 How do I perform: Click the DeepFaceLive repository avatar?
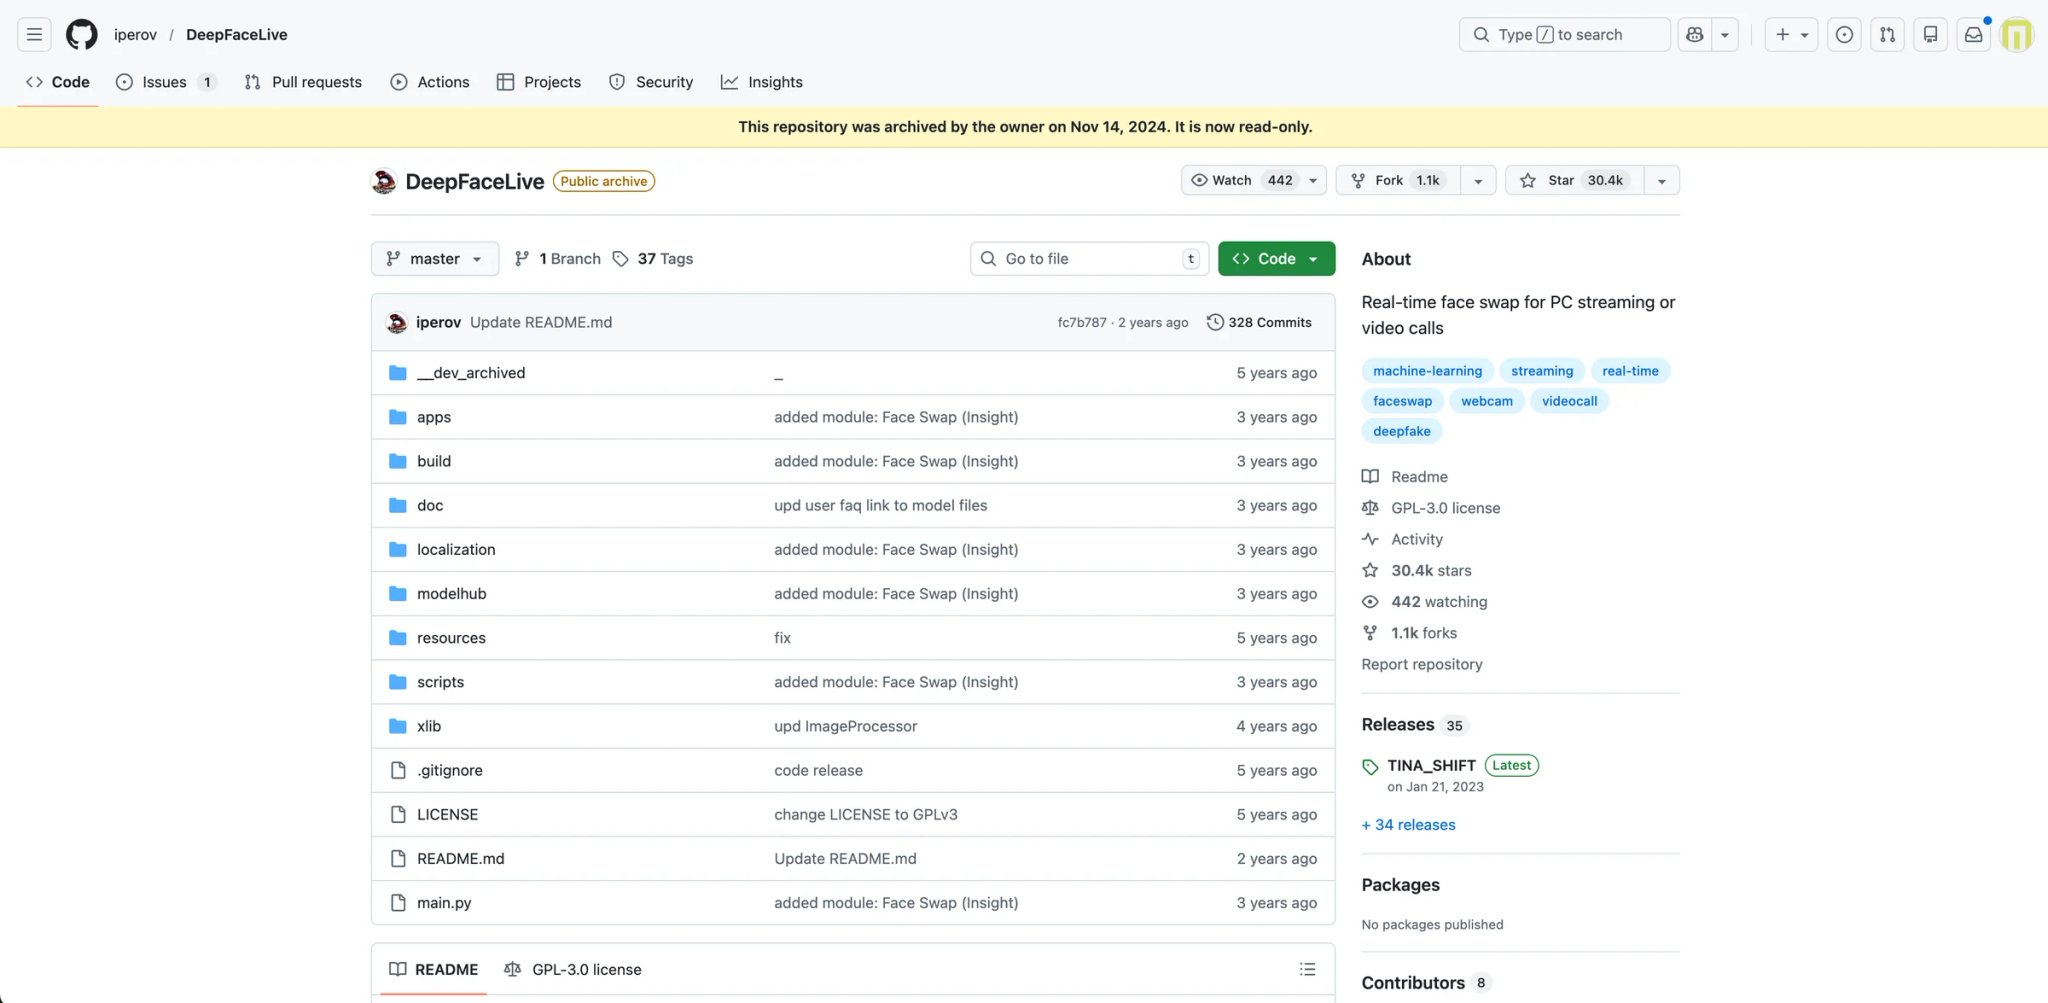click(x=384, y=181)
